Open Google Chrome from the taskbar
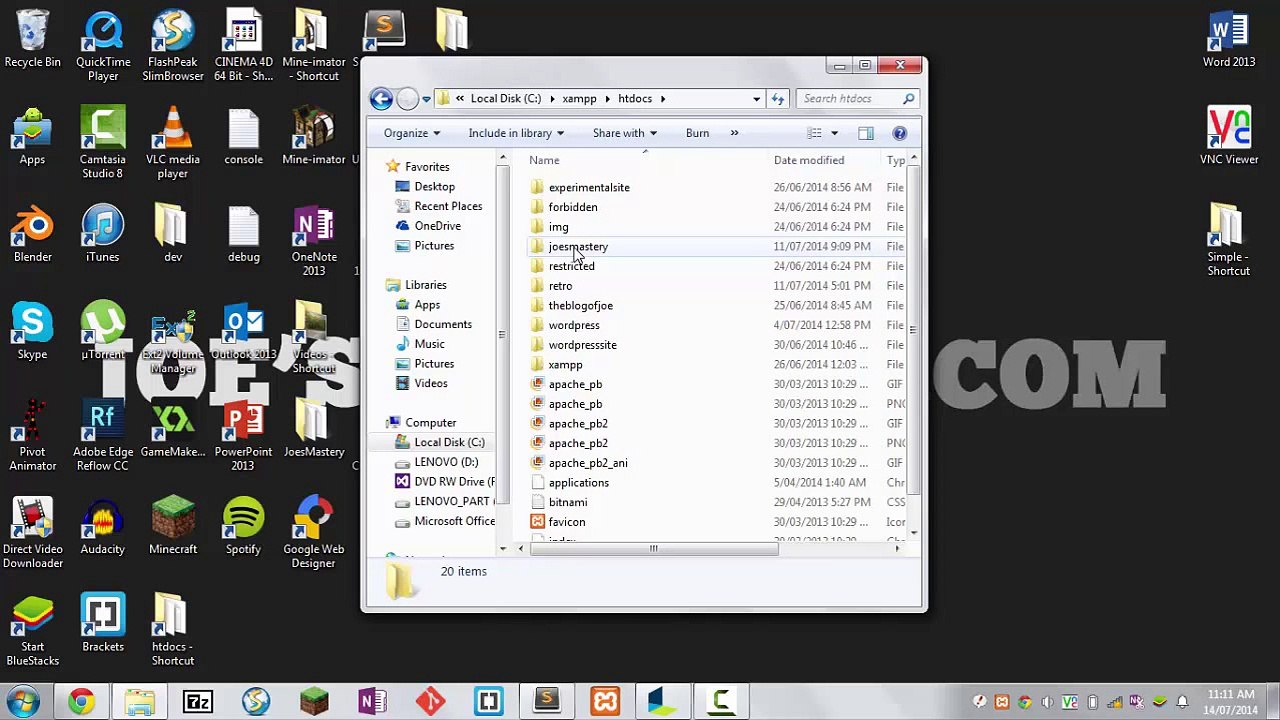 coord(81,702)
